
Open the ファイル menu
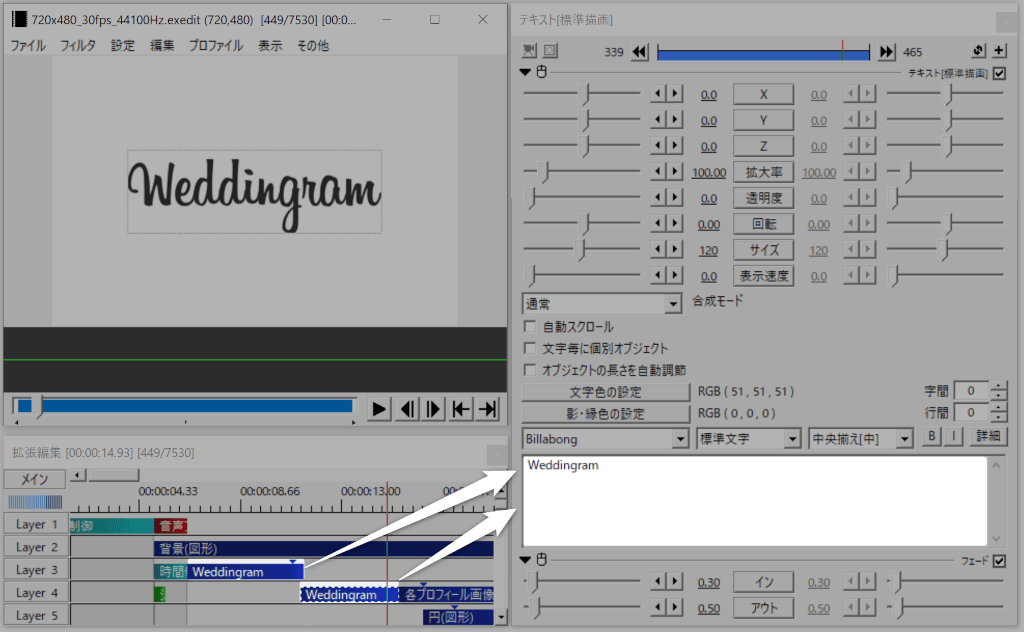28,46
